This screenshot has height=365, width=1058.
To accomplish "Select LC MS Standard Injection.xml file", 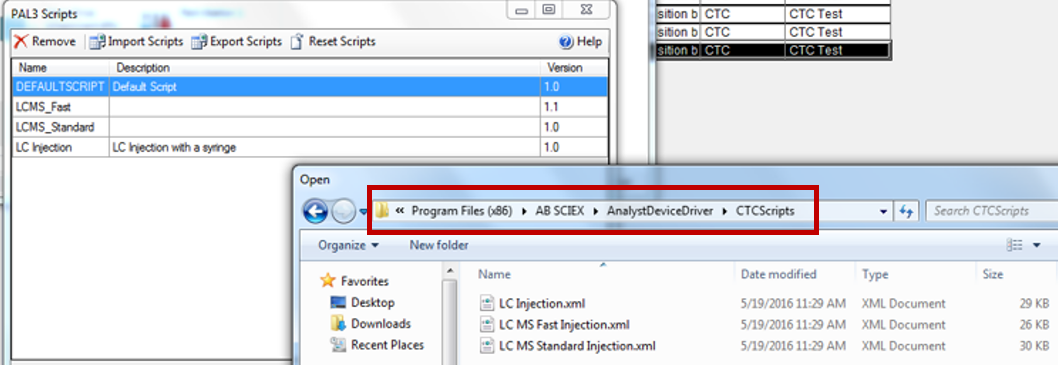I will [578, 346].
